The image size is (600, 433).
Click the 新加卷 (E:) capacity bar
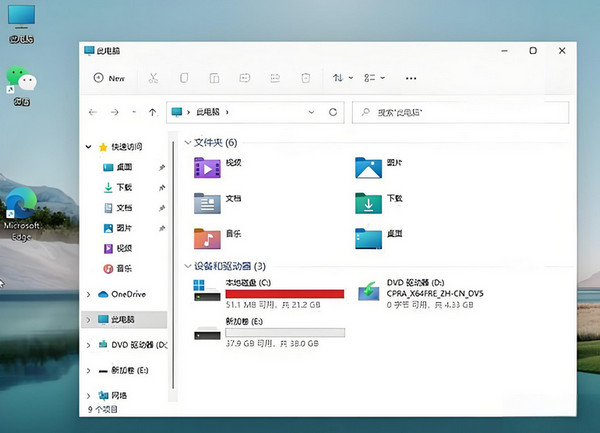(284, 332)
